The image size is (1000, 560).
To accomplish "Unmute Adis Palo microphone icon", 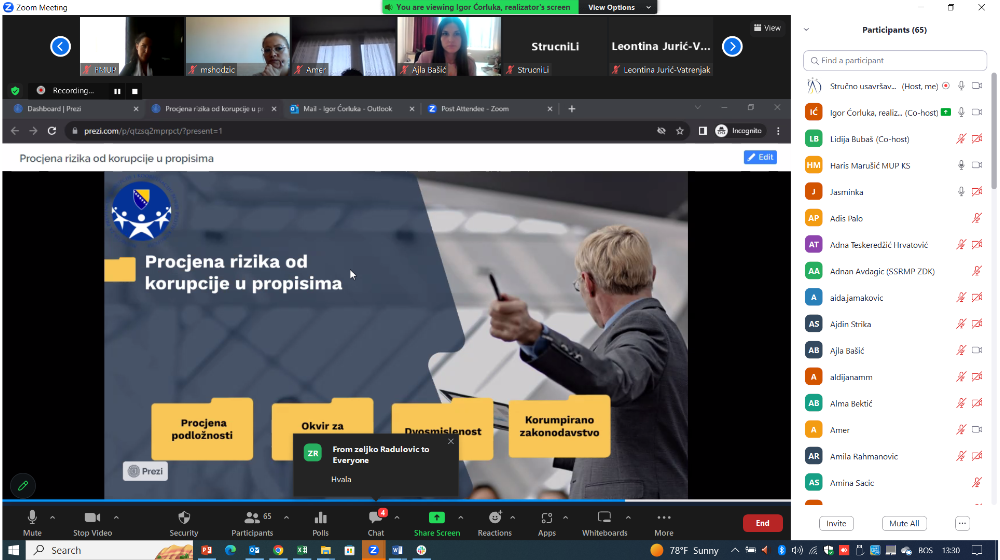I will click(977, 218).
